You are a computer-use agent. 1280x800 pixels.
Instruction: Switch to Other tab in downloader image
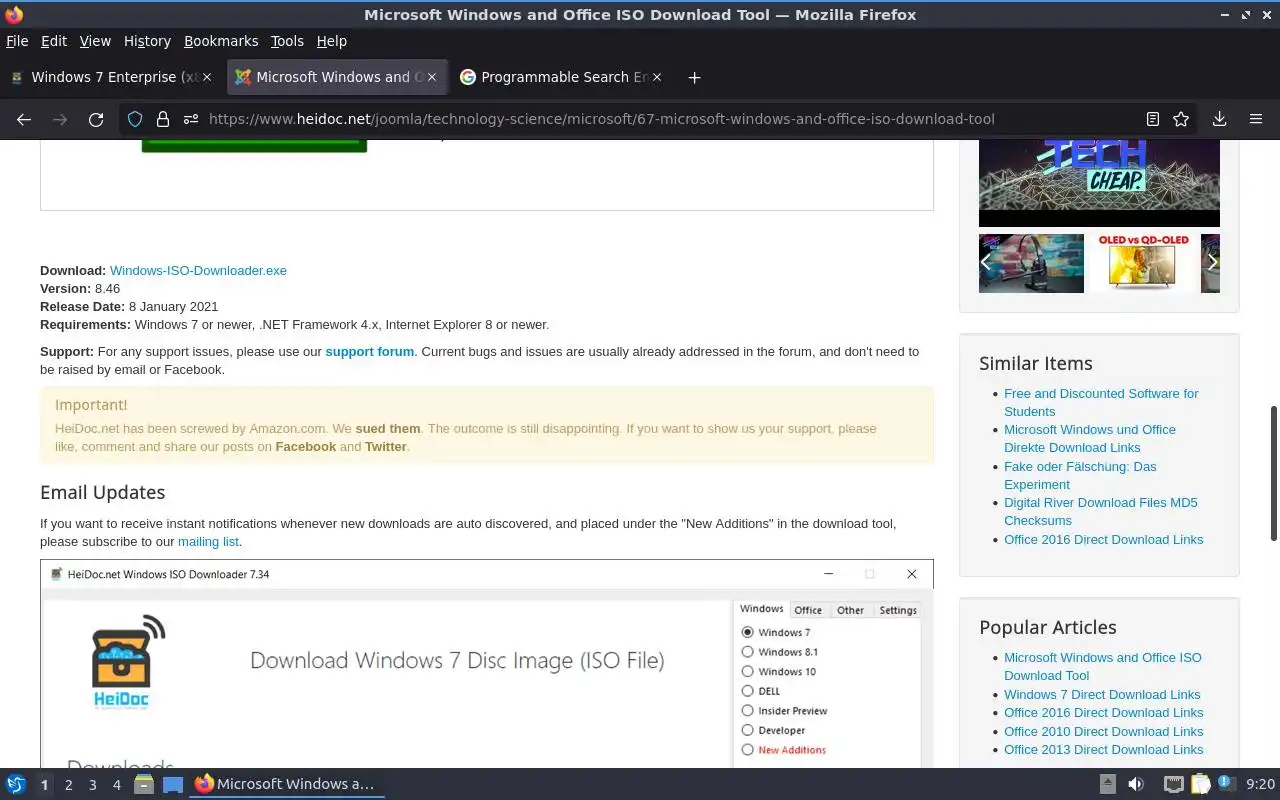pos(850,610)
